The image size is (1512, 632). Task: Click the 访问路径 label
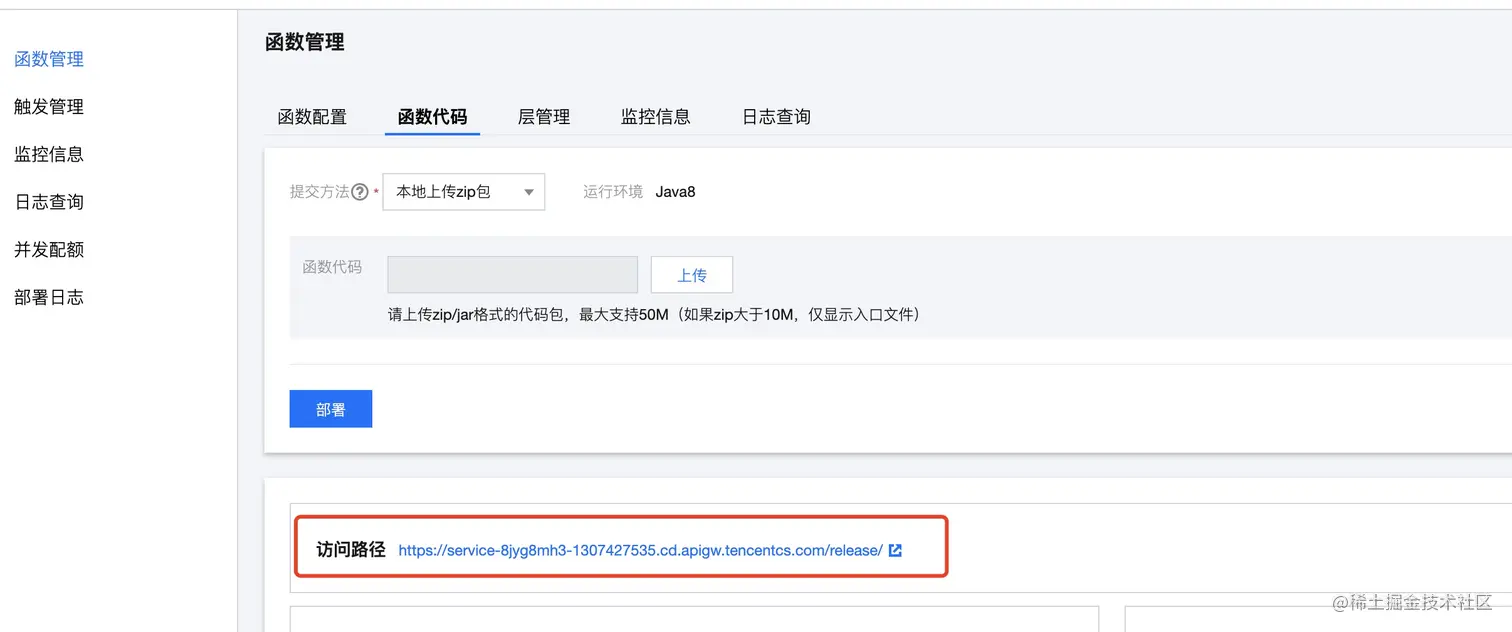pyautogui.click(x=351, y=550)
